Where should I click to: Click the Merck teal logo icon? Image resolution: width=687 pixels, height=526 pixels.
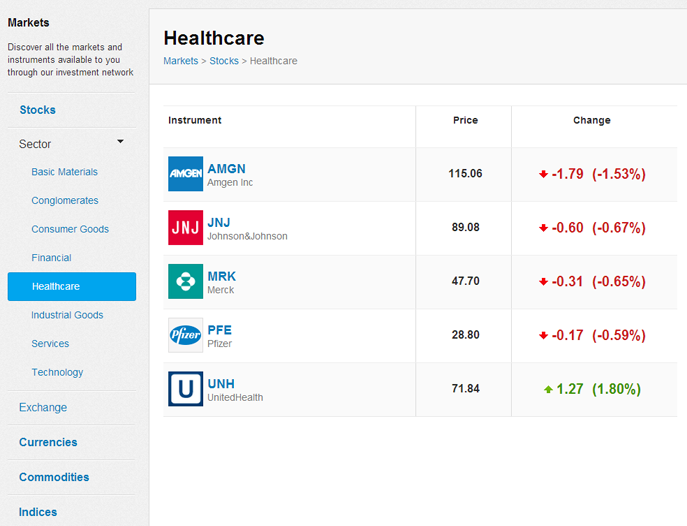click(x=185, y=281)
